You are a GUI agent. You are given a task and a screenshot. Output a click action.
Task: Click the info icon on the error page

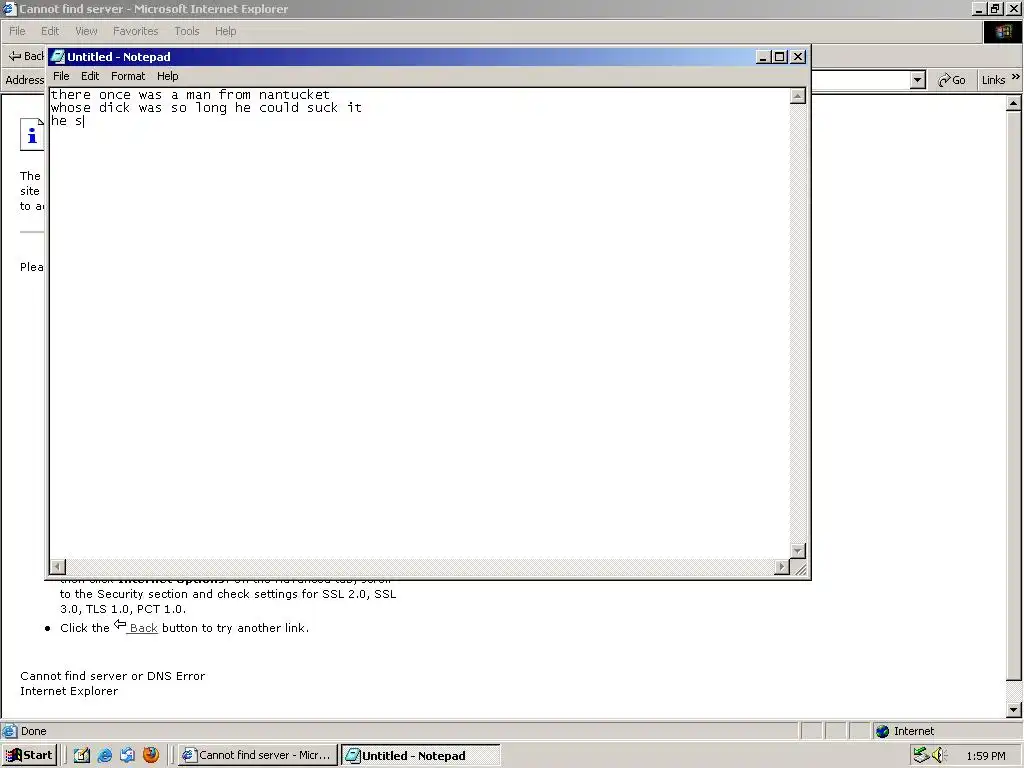(31, 135)
